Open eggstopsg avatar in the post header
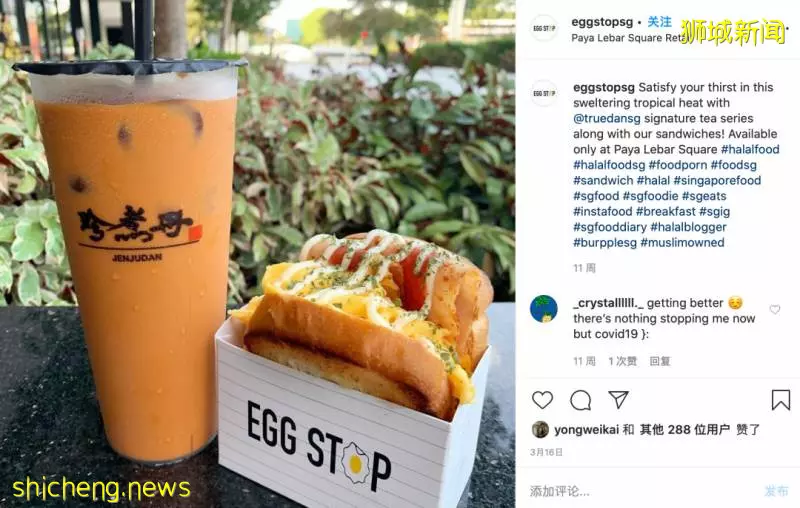This screenshot has width=800, height=508. 544,29
